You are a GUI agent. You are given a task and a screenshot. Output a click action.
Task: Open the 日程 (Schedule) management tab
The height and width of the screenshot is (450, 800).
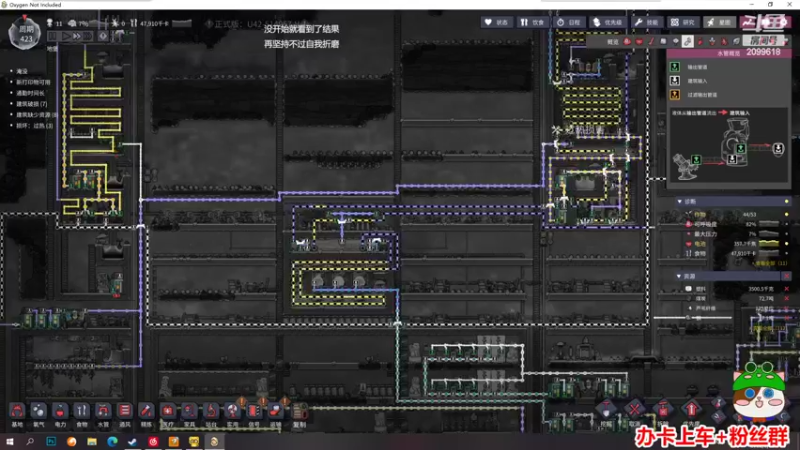point(569,22)
